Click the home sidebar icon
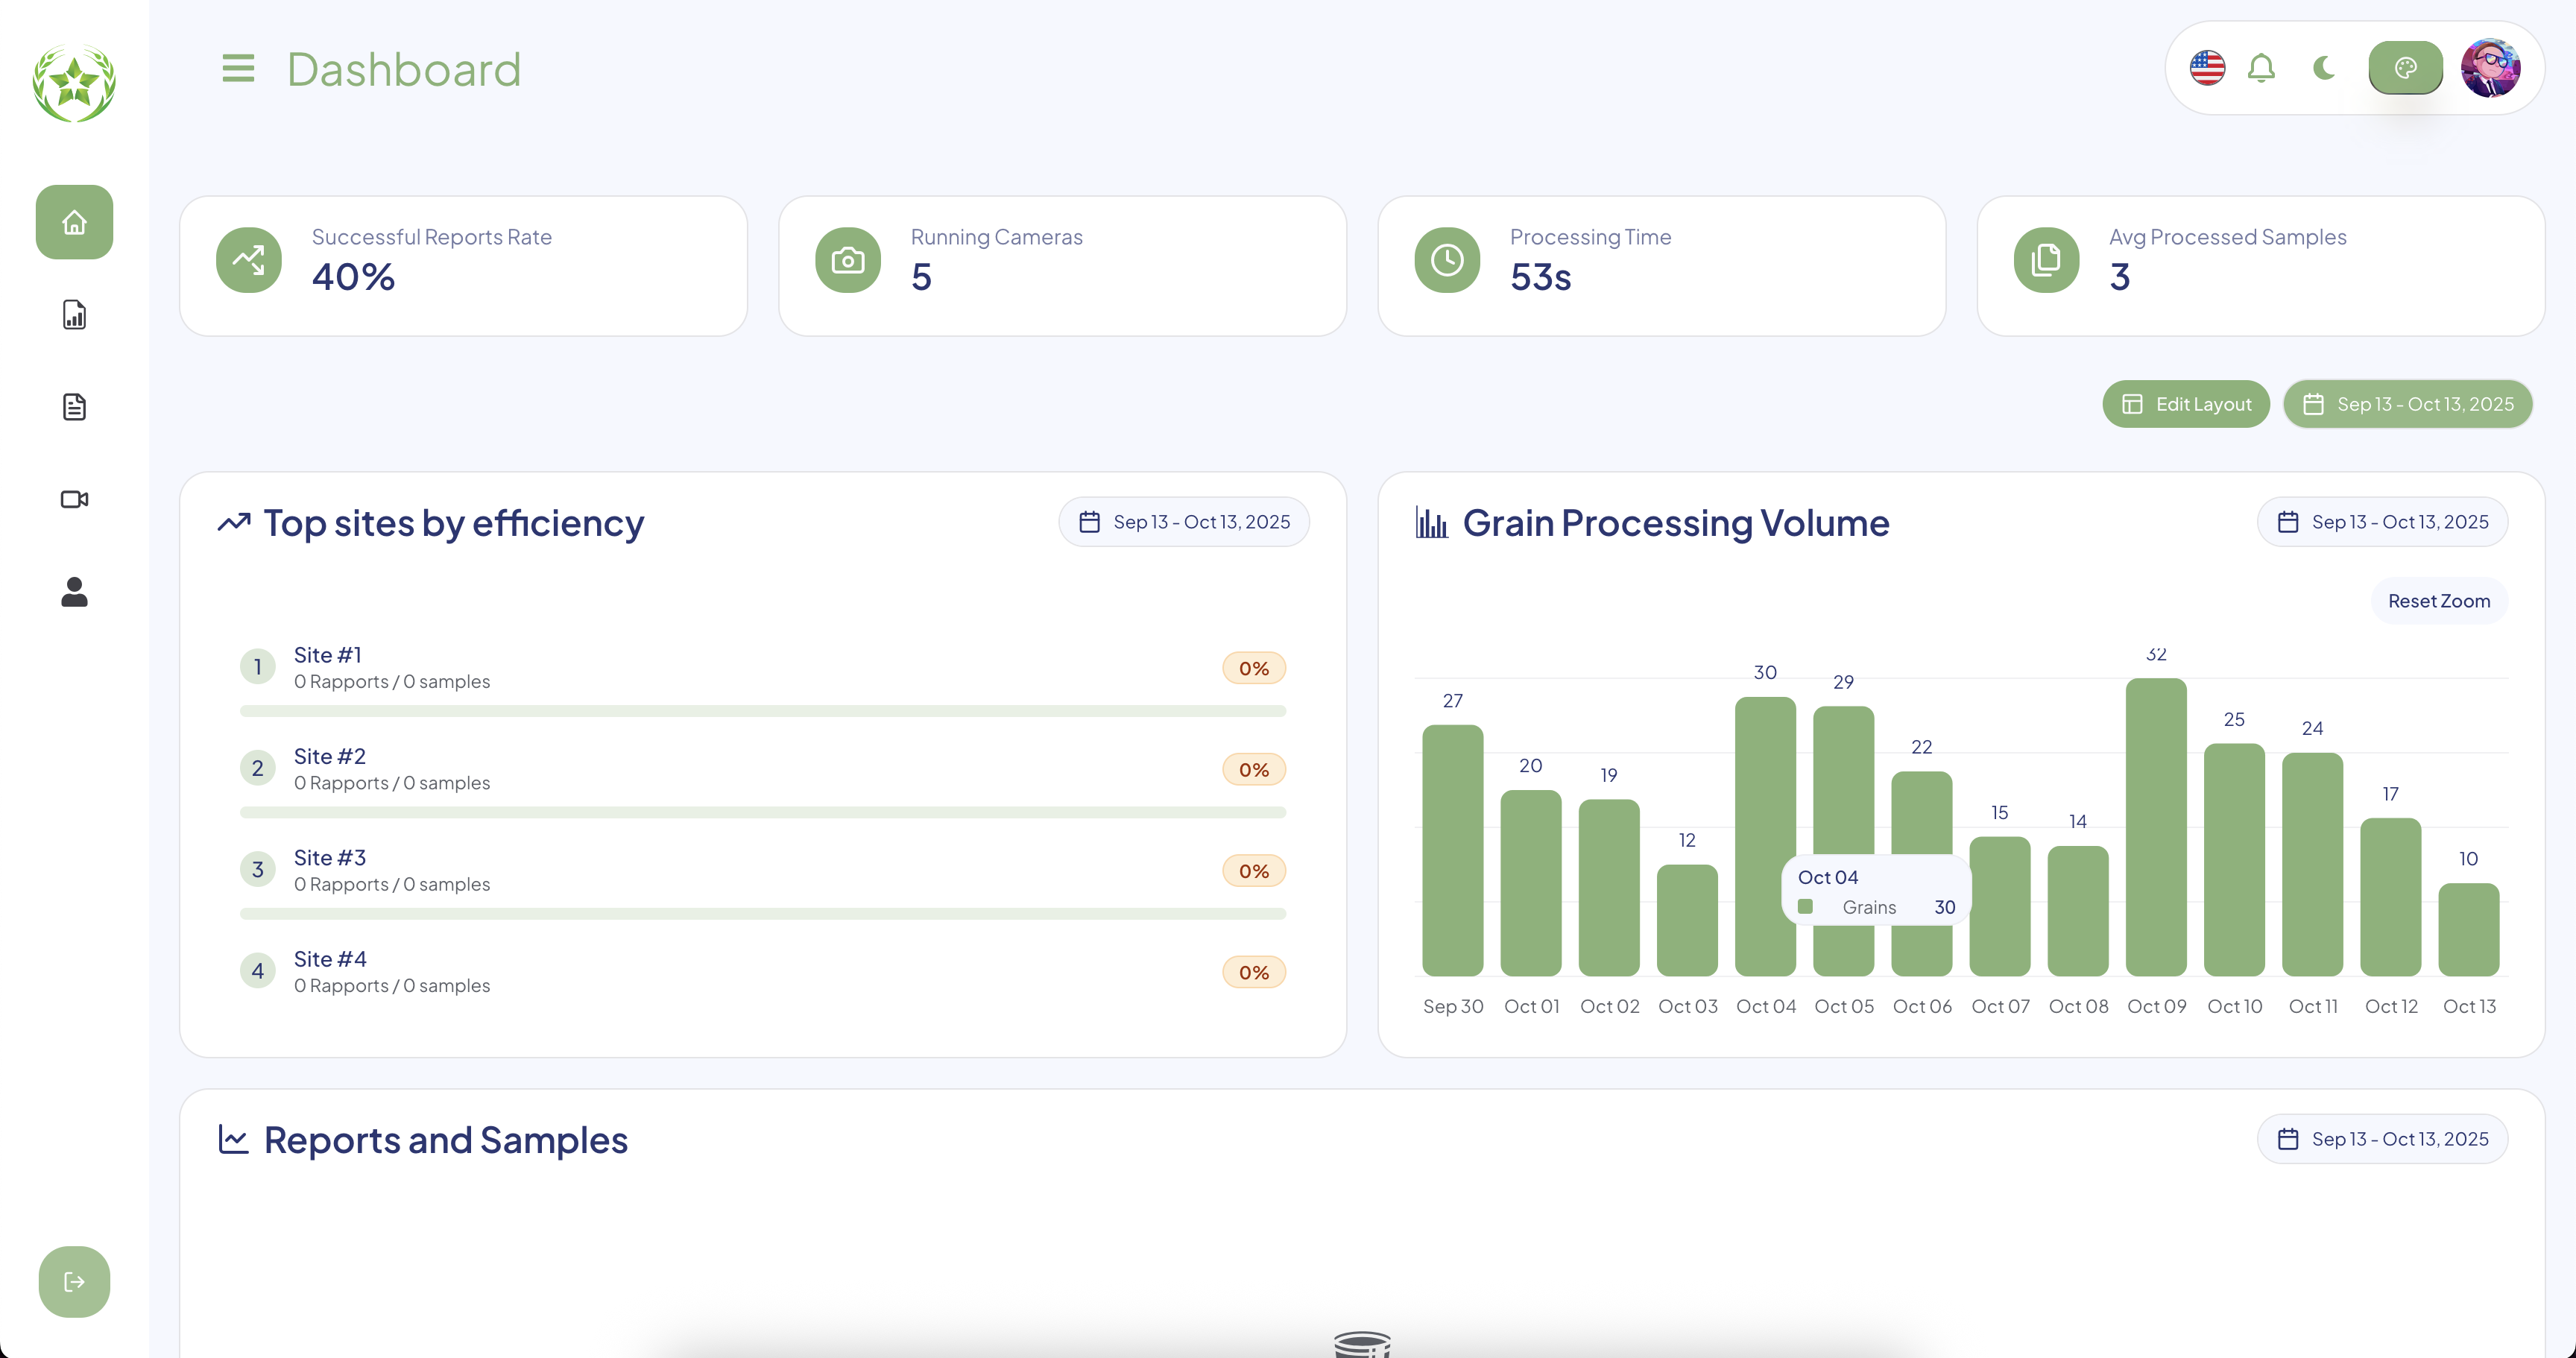 tap(74, 222)
